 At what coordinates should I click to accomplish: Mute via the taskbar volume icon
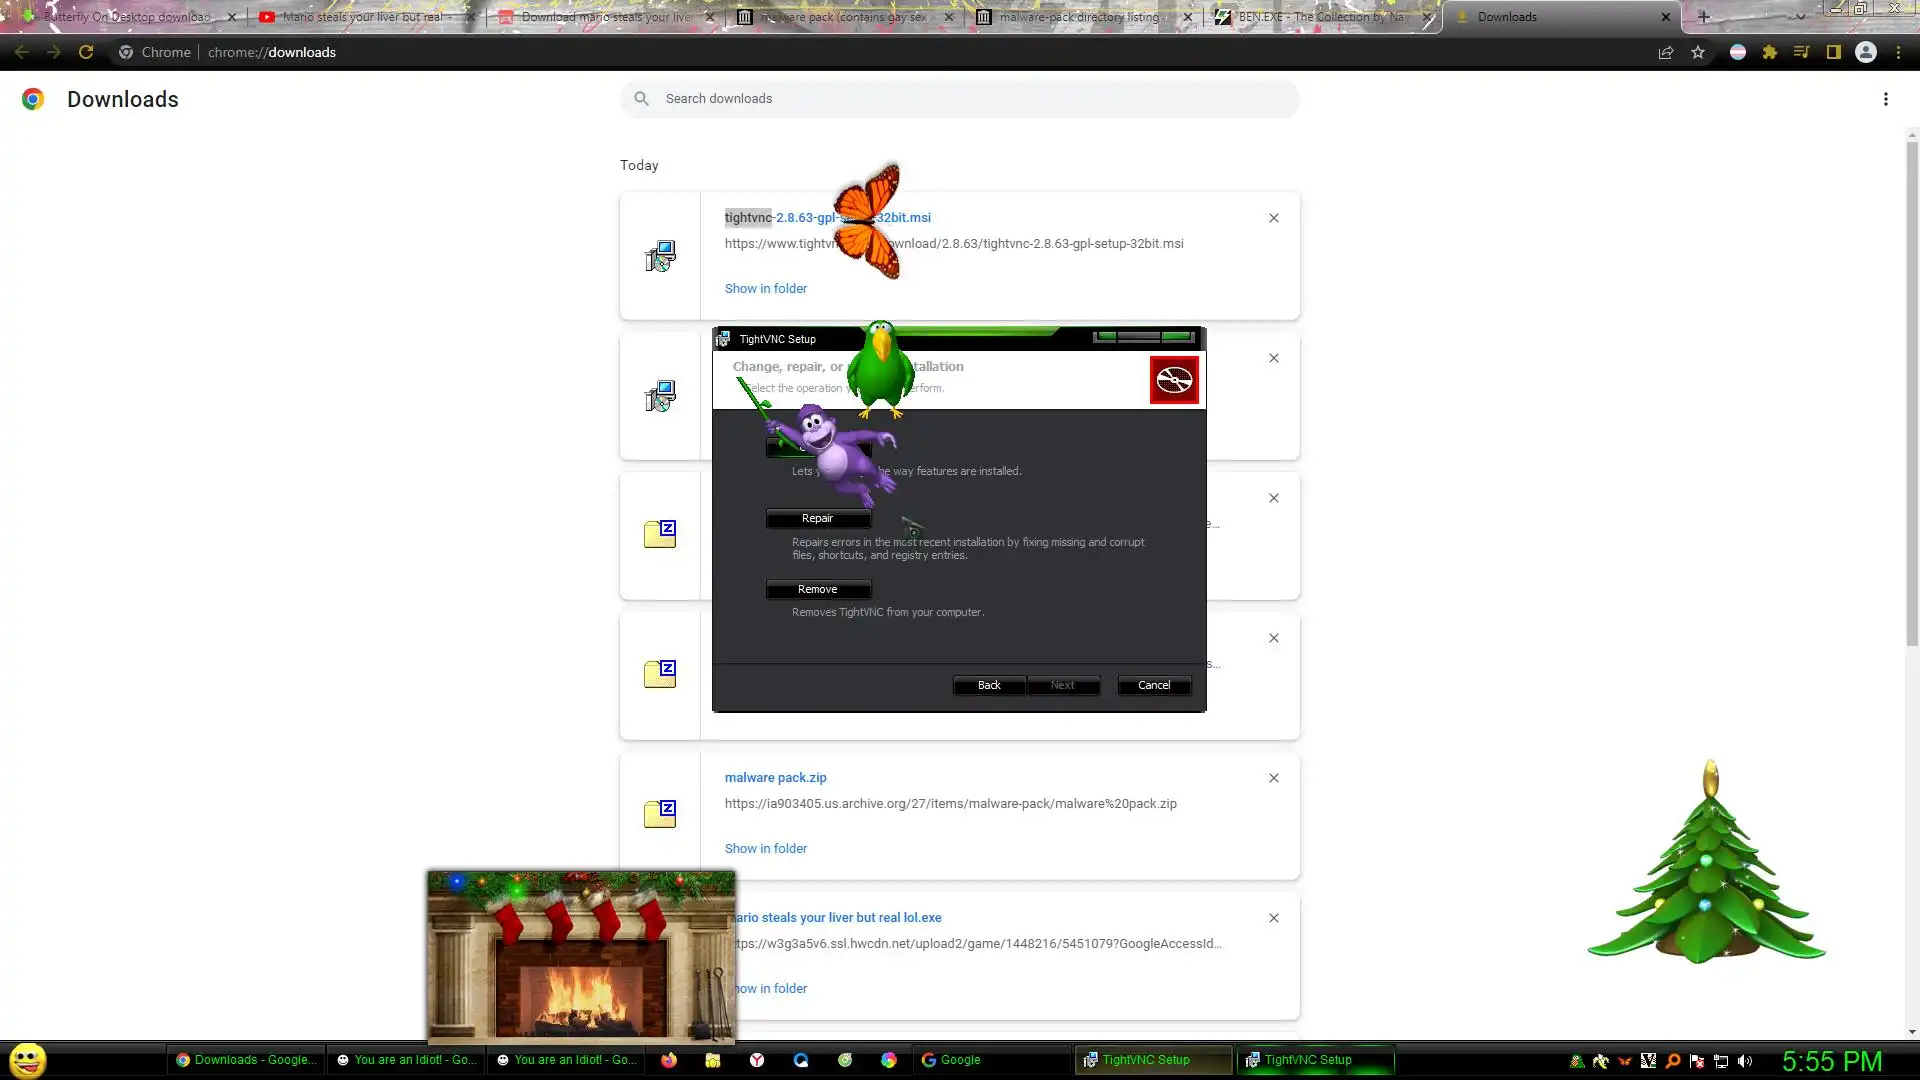click(1745, 1061)
